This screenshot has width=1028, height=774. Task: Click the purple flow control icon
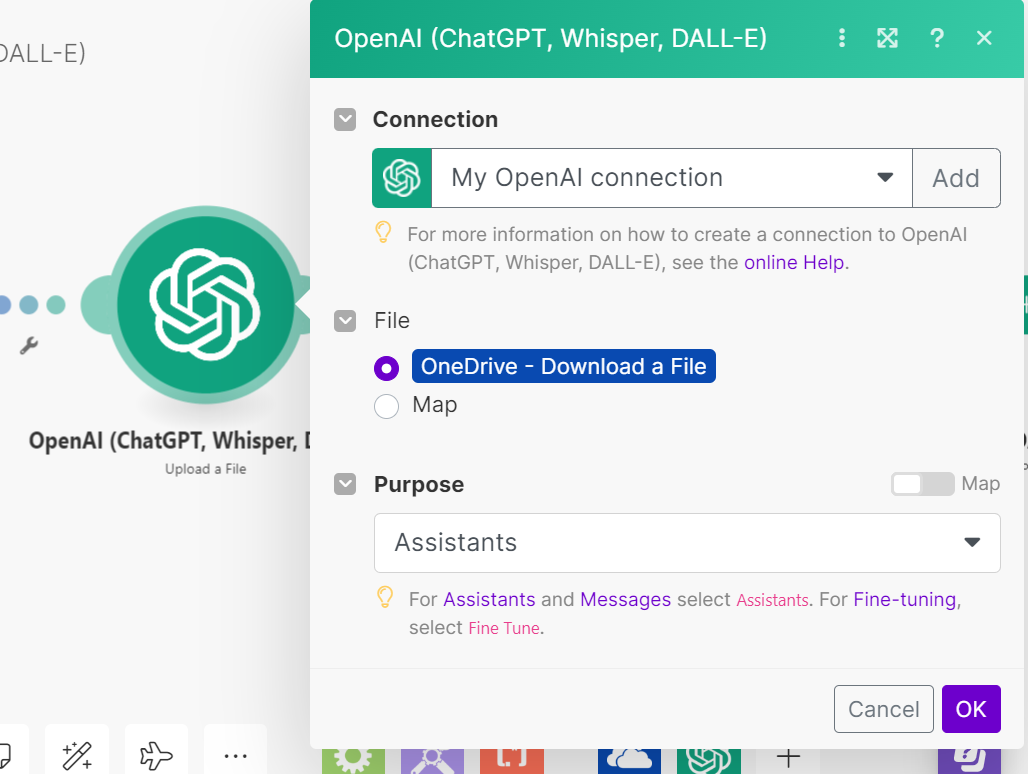click(x=432, y=760)
